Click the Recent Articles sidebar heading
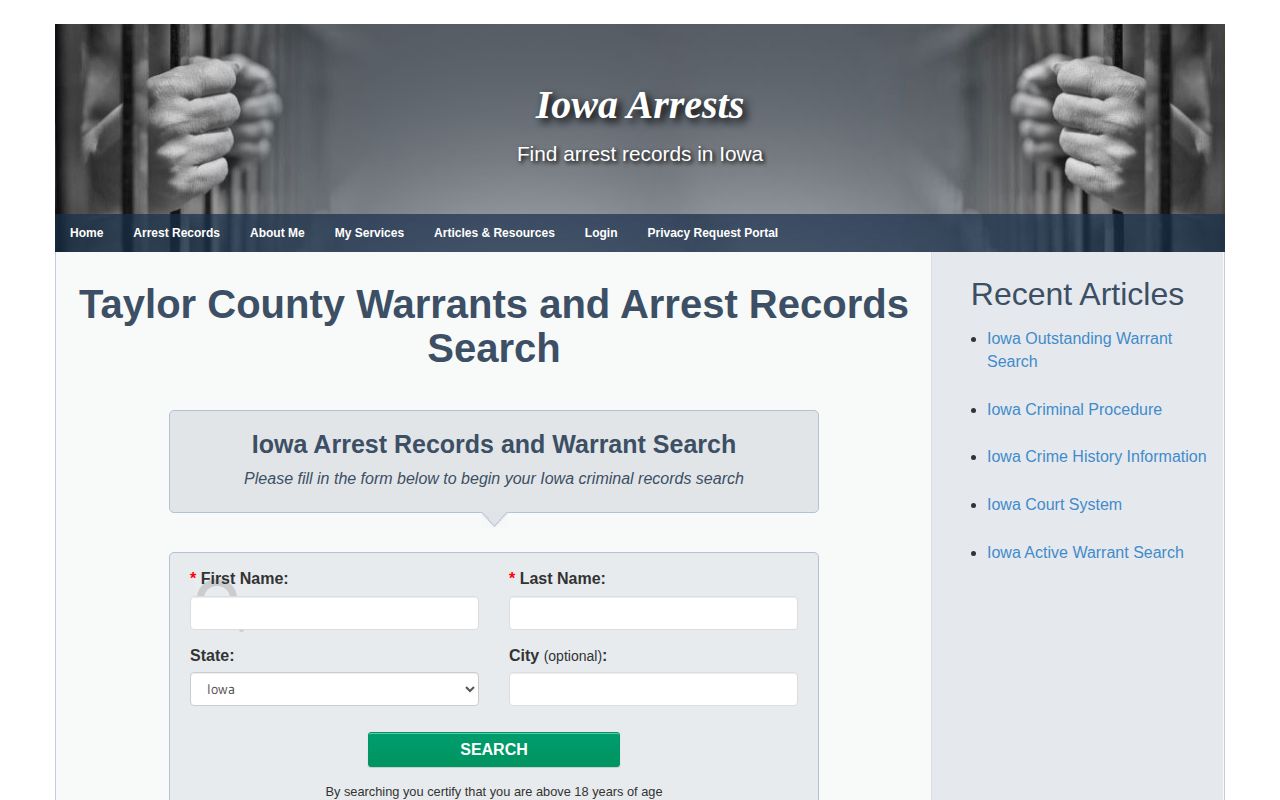The image size is (1280, 800). click(1077, 294)
